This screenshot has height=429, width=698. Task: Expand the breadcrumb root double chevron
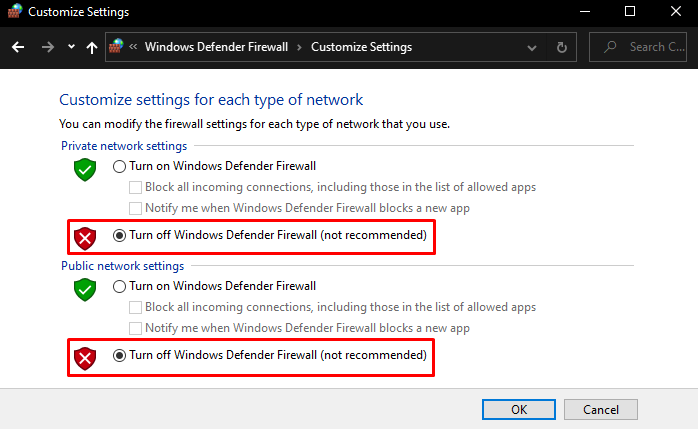(134, 47)
